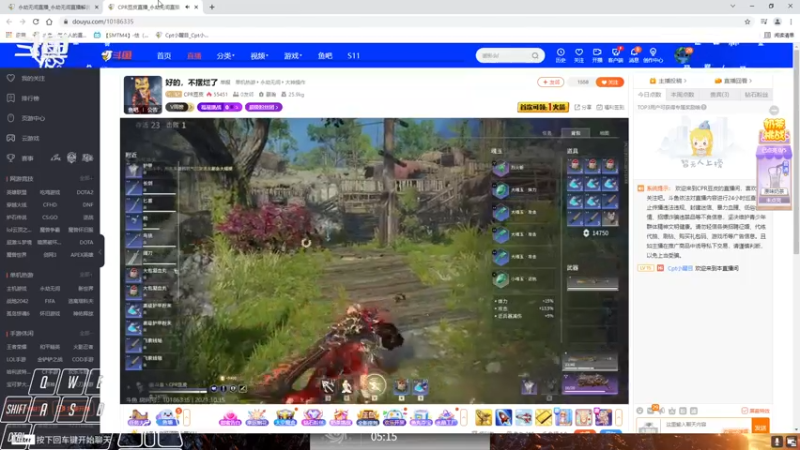Open the 关注 heart icon in header
Image resolution: width=800 pixels, height=450 pixels.
[x=579, y=55]
